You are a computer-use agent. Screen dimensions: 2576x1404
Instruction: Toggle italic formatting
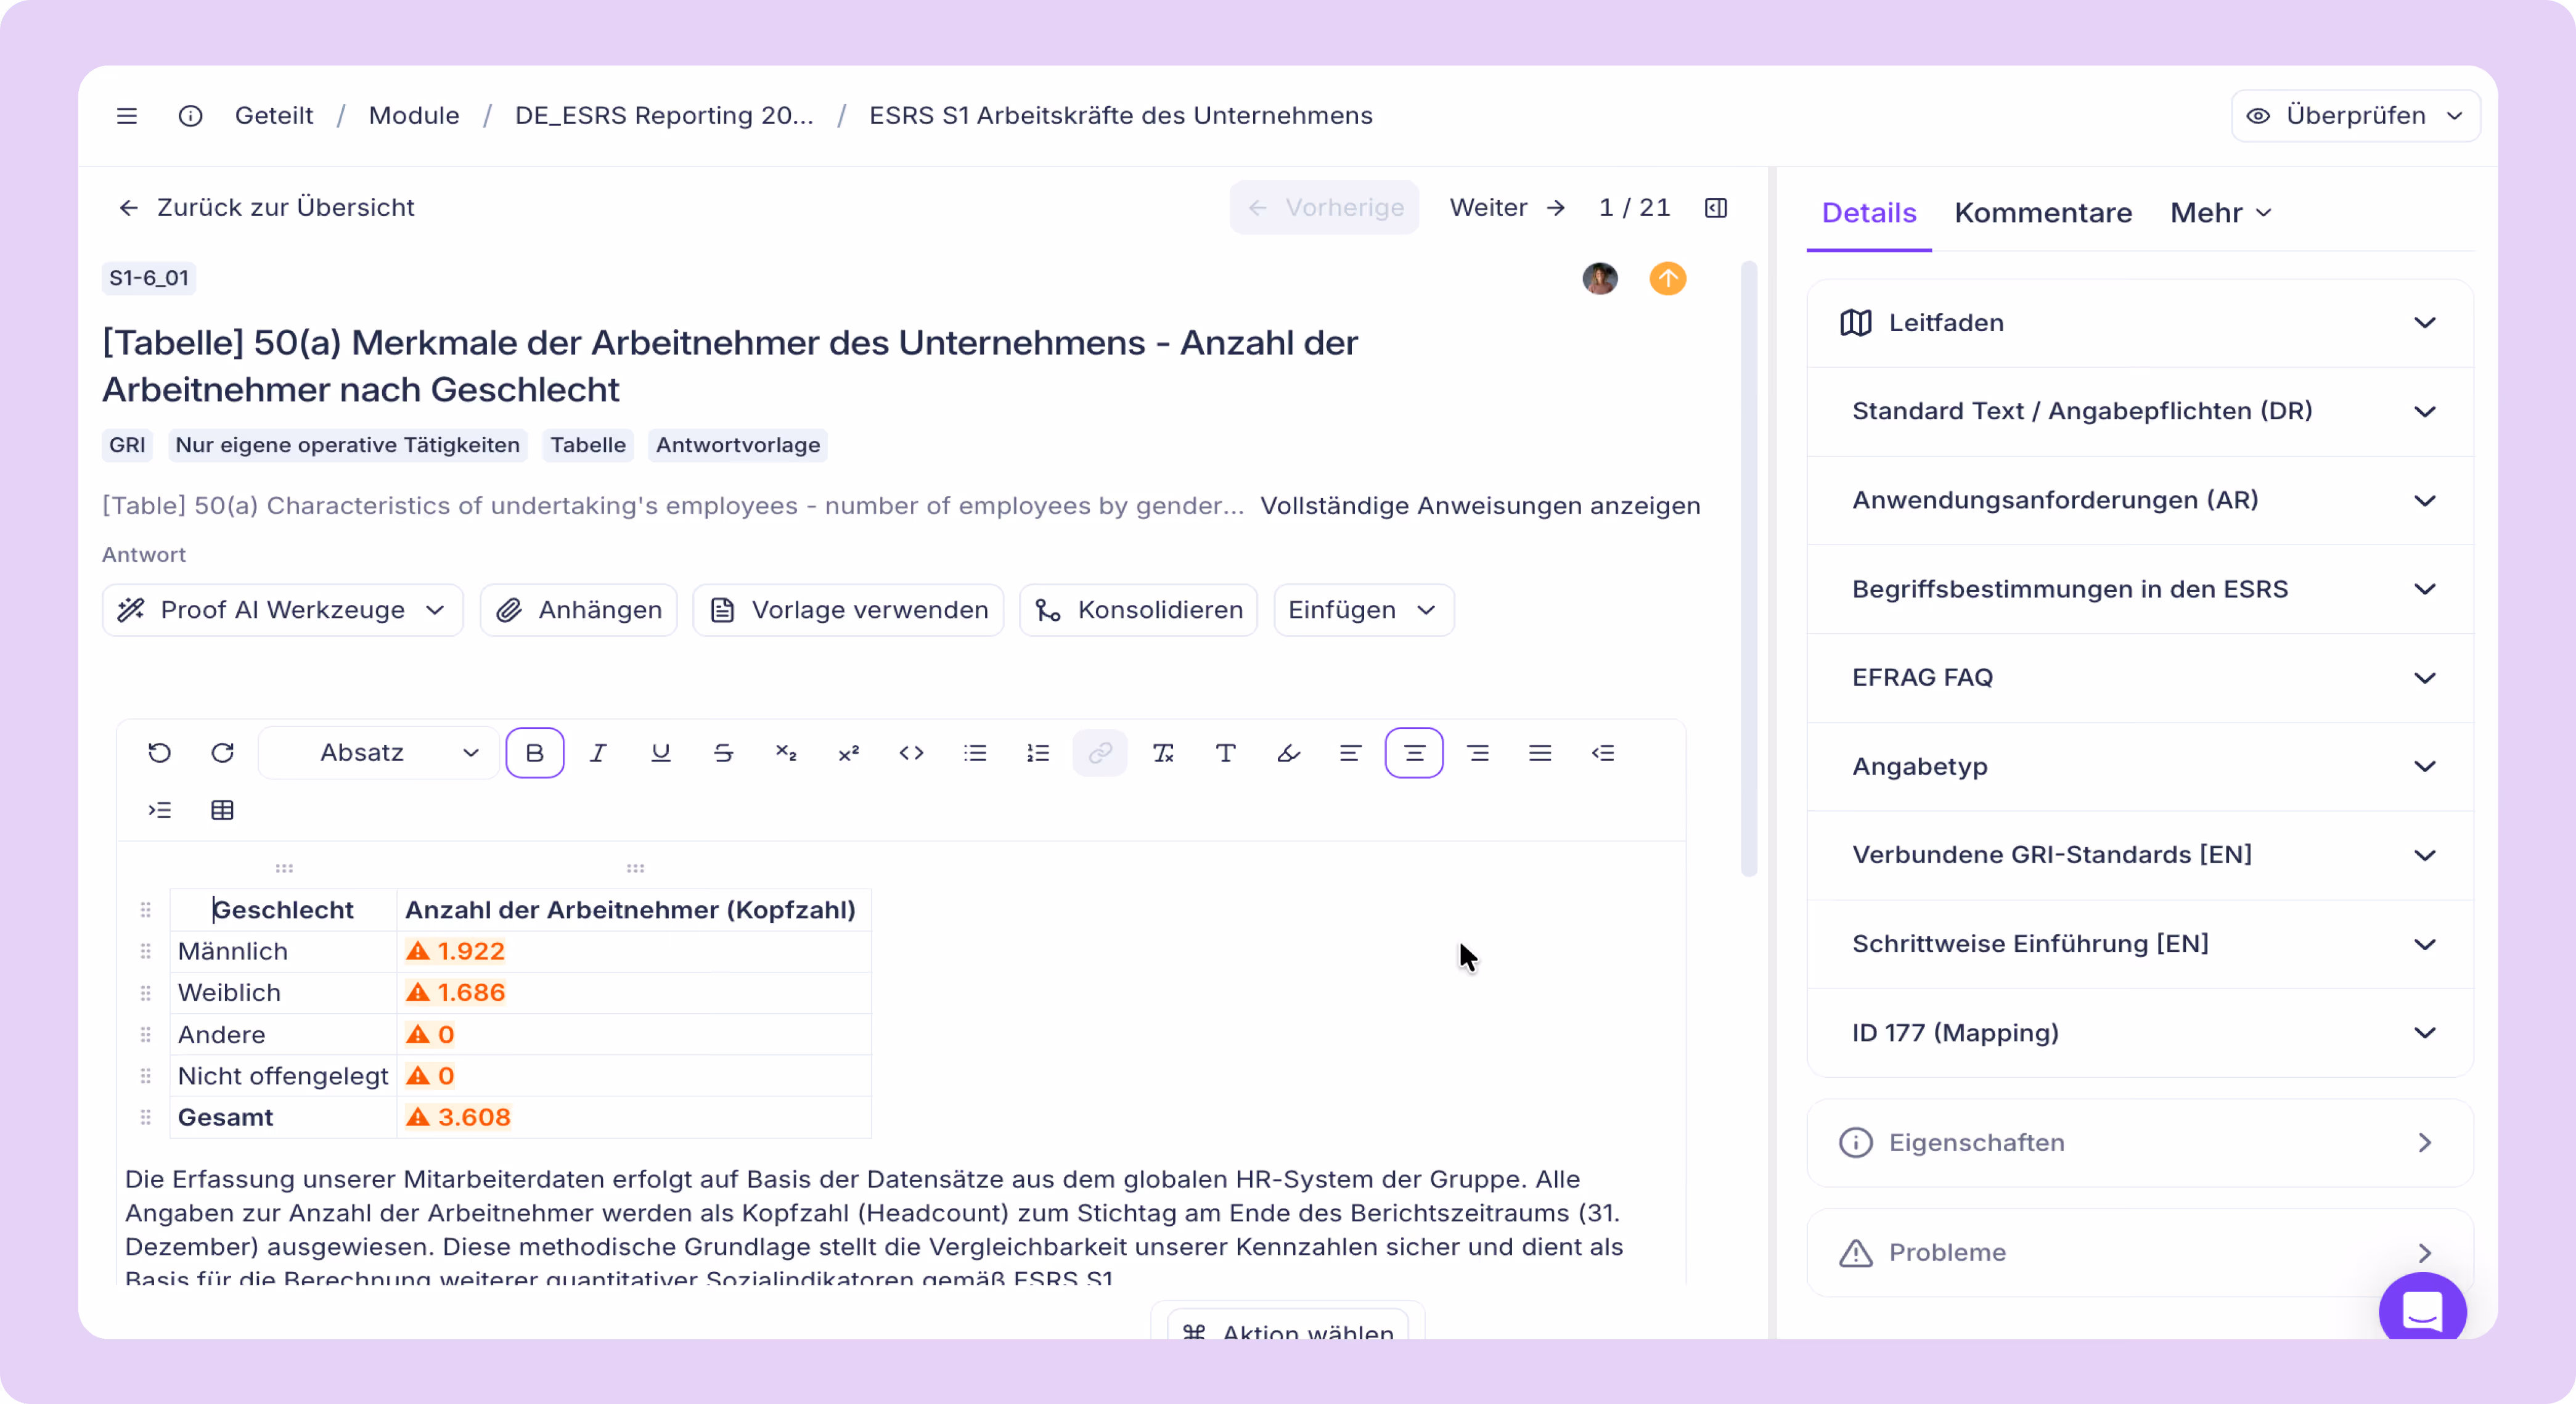(598, 753)
